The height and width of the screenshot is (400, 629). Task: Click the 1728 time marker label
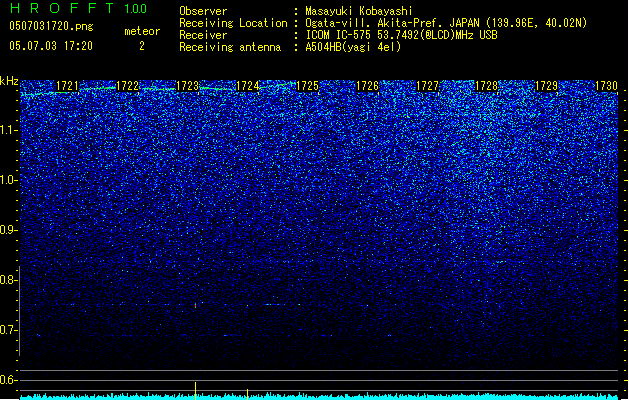pos(487,86)
